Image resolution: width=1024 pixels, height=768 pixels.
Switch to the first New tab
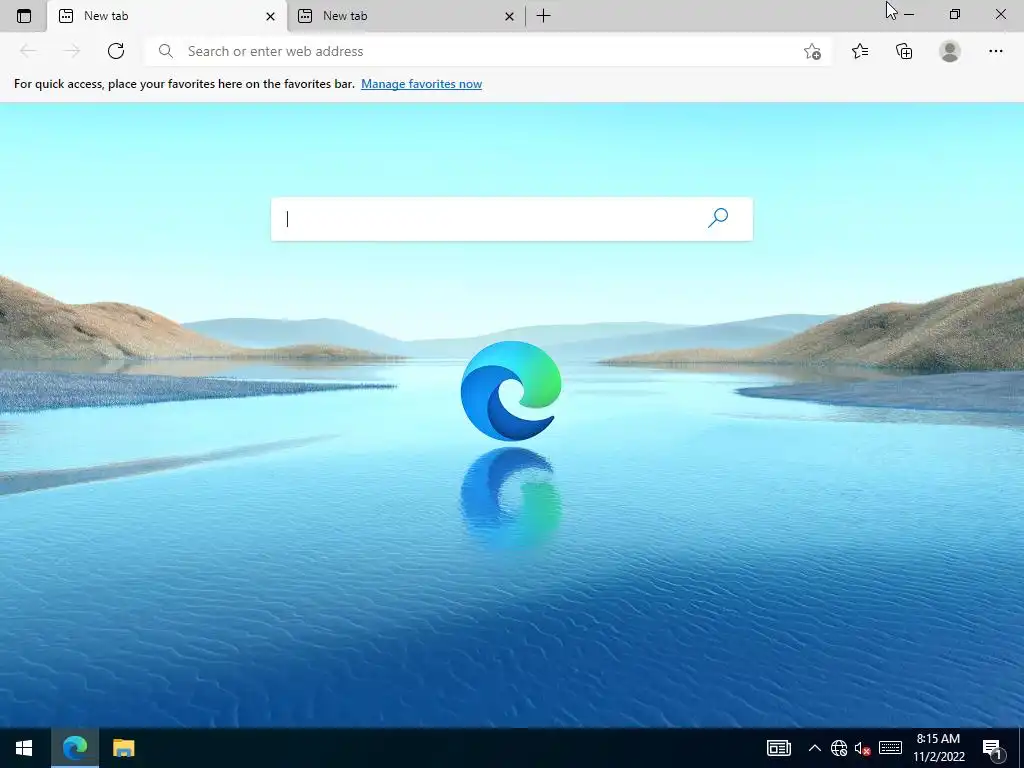click(x=167, y=16)
